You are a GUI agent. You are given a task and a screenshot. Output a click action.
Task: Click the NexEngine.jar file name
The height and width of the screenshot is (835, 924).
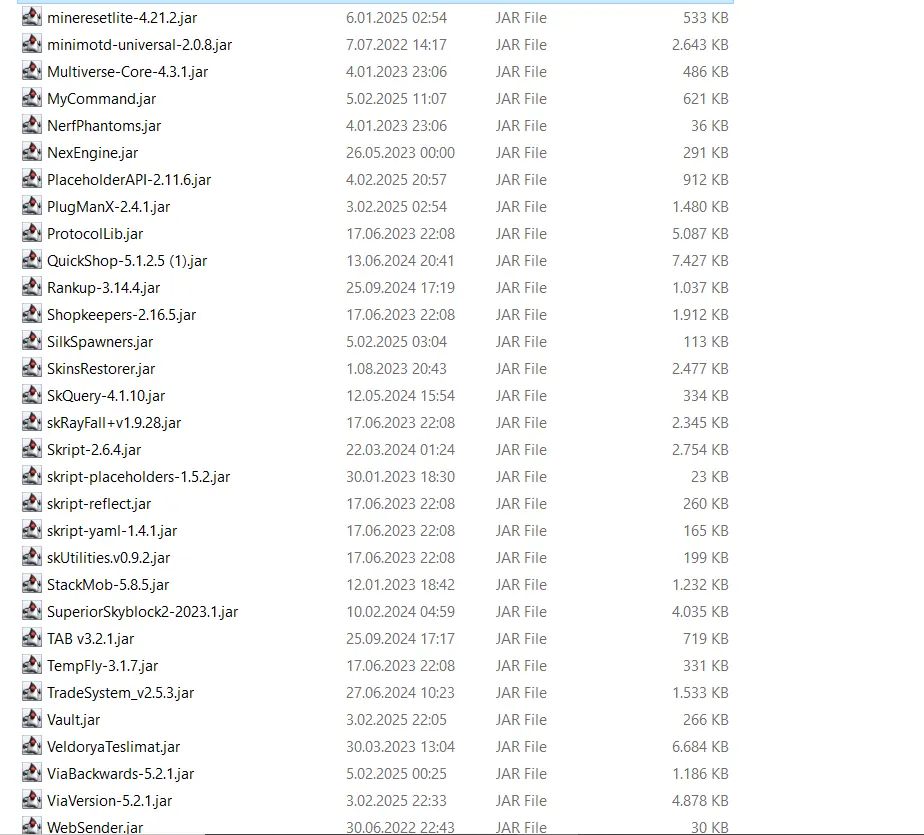(x=93, y=153)
